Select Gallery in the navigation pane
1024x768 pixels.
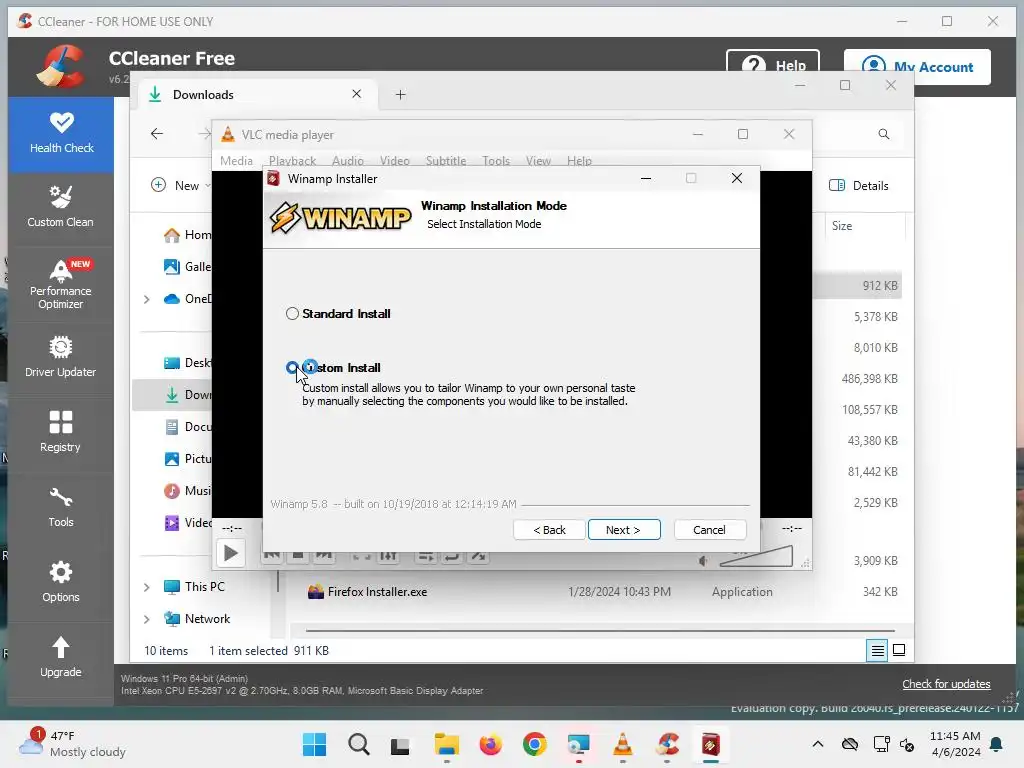(187, 266)
